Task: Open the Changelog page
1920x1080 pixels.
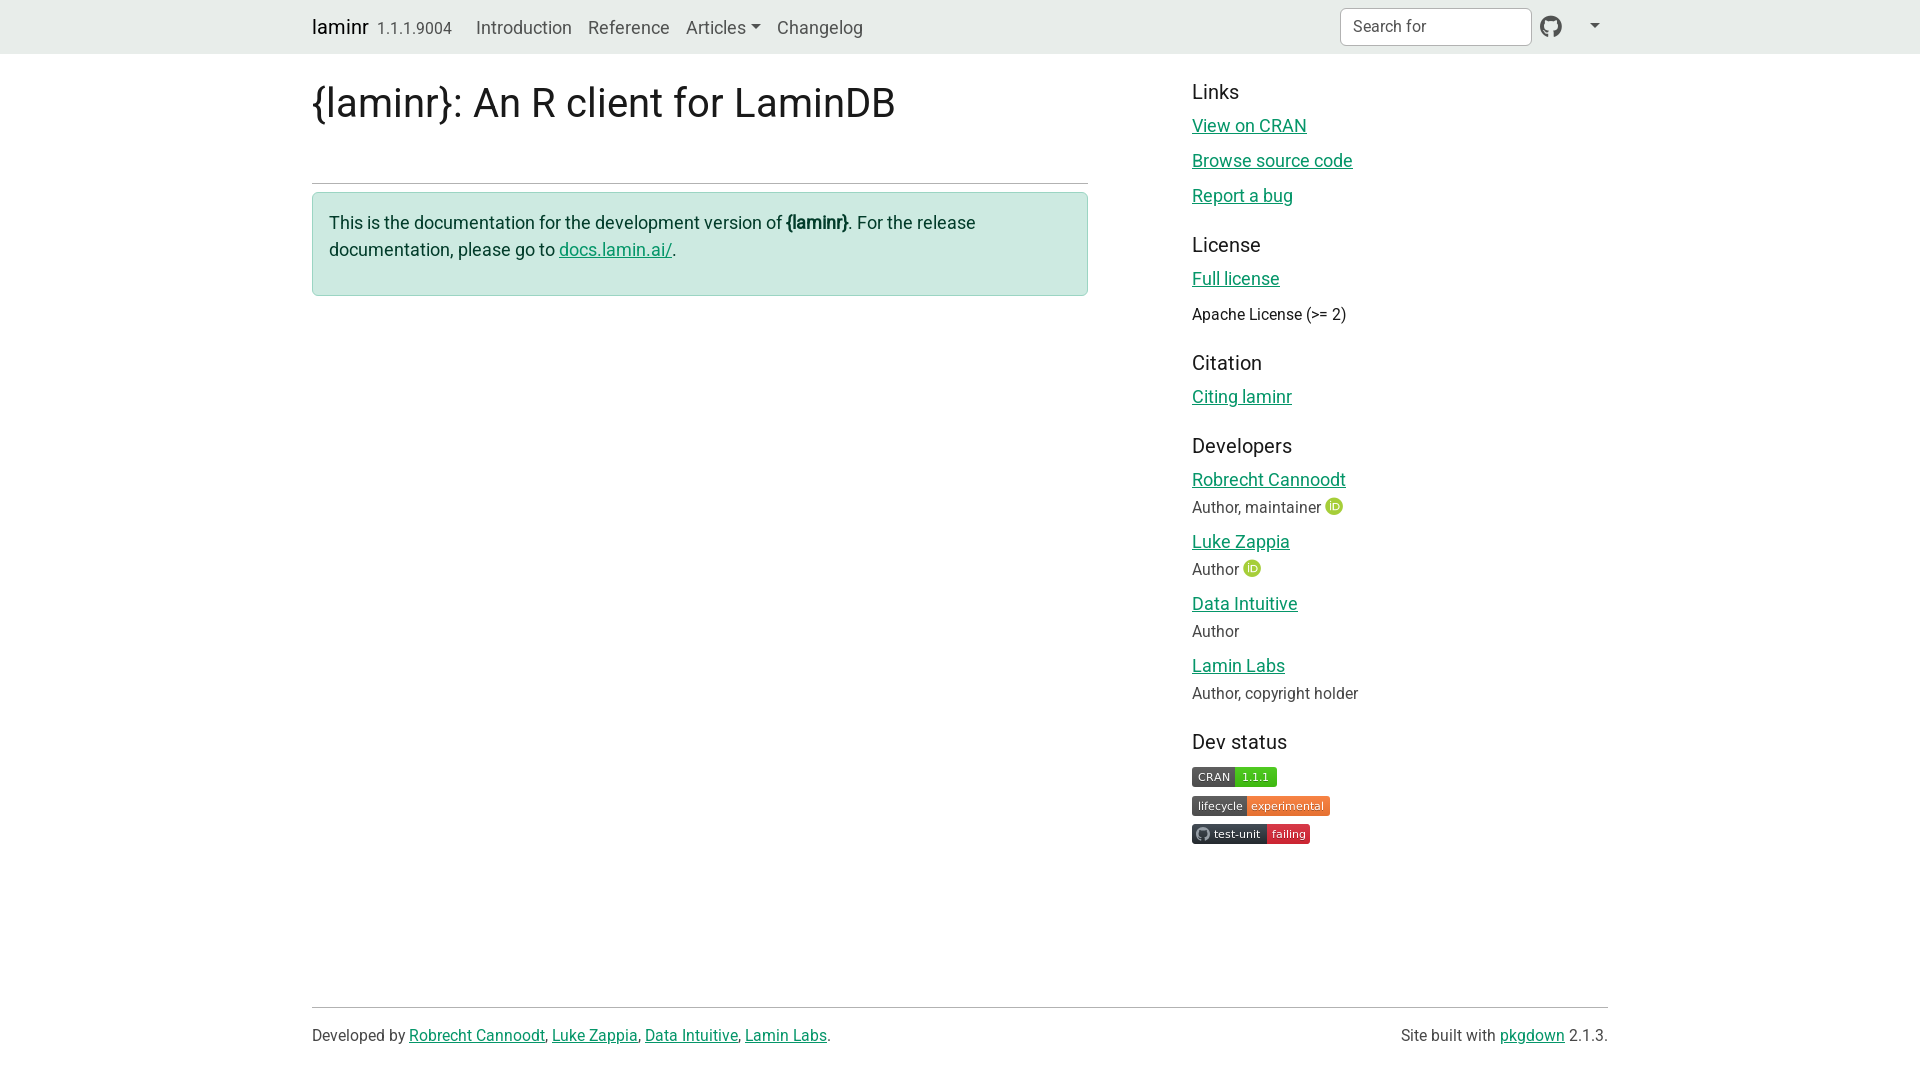Action: pyautogui.click(x=820, y=28)
